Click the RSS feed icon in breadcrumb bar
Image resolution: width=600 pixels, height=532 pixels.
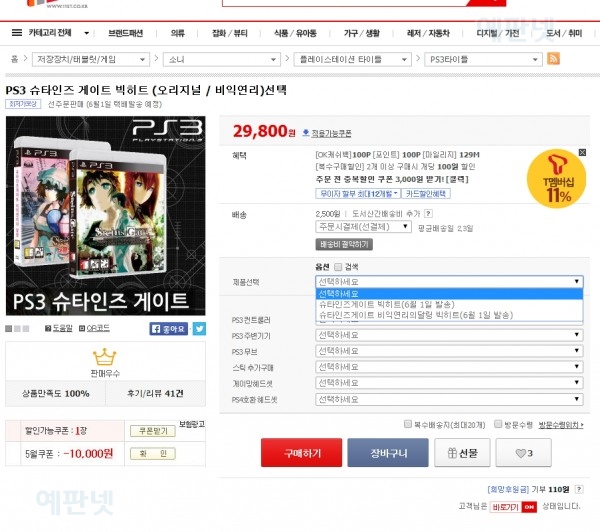click(553, 59)
